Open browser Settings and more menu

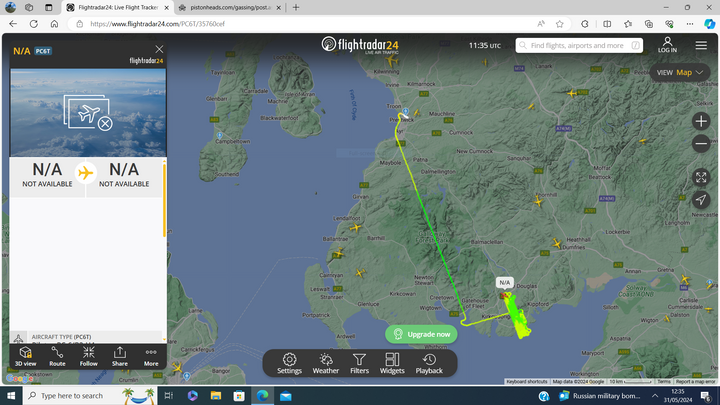[x=690, y=24]
